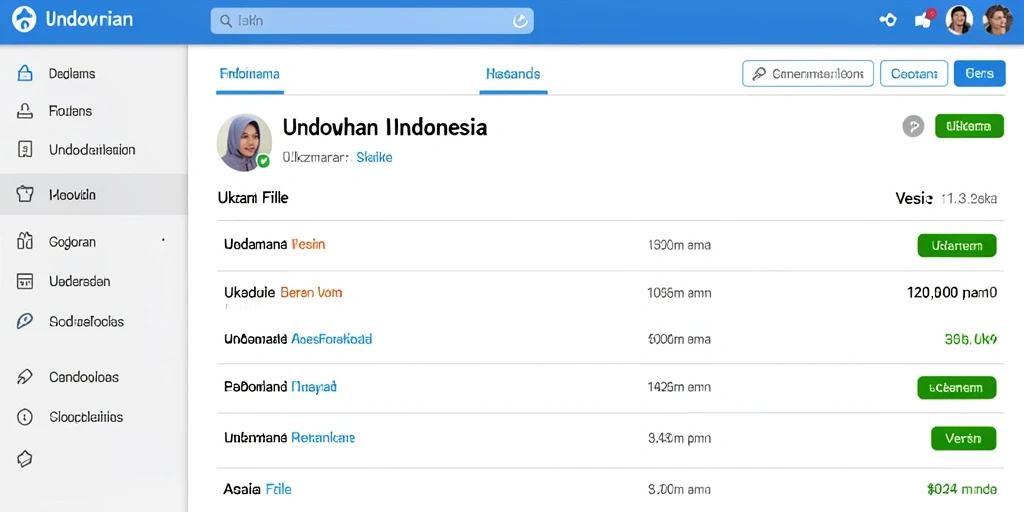Click the green Ulkema button in profile header

pyautogui.click(x=969, y=126)
